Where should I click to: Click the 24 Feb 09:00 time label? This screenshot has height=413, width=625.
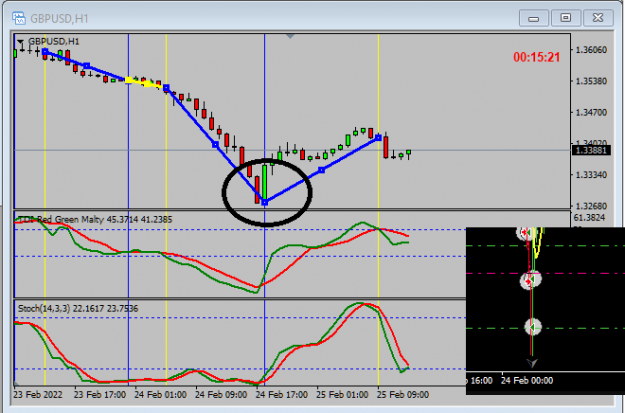221,395
